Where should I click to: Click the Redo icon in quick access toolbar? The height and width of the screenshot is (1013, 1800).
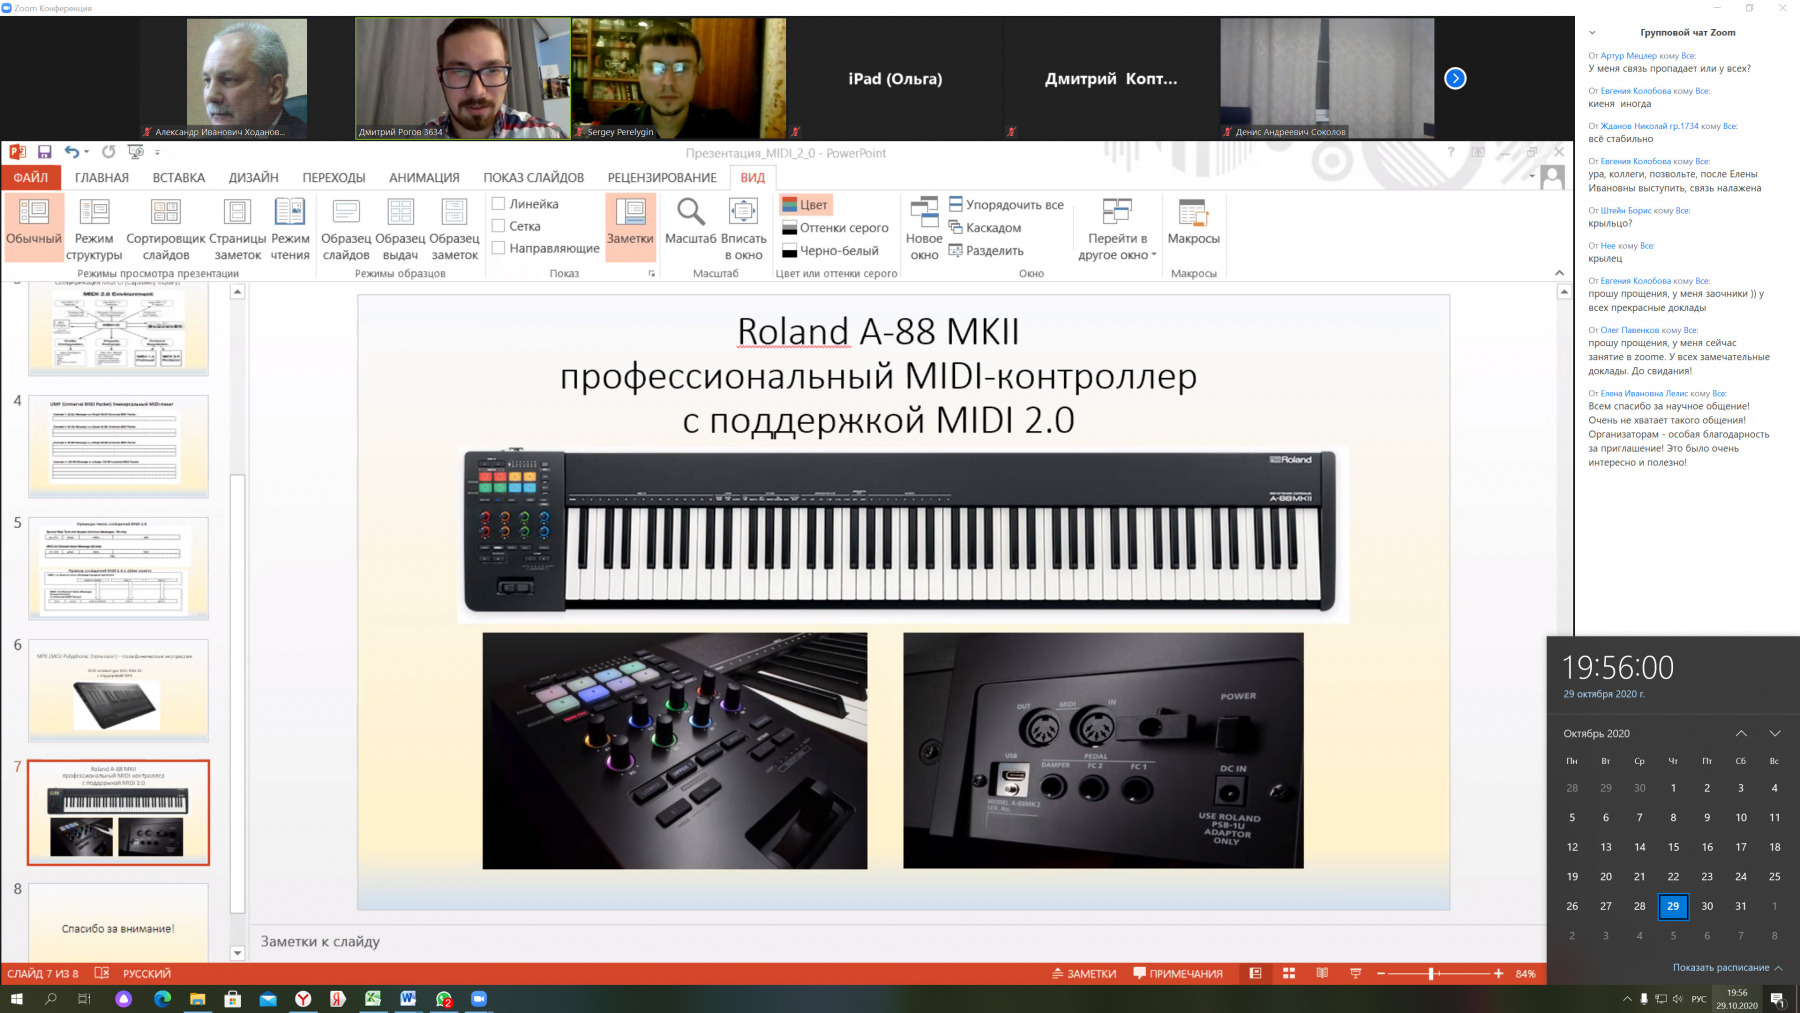tap(108, 152)
